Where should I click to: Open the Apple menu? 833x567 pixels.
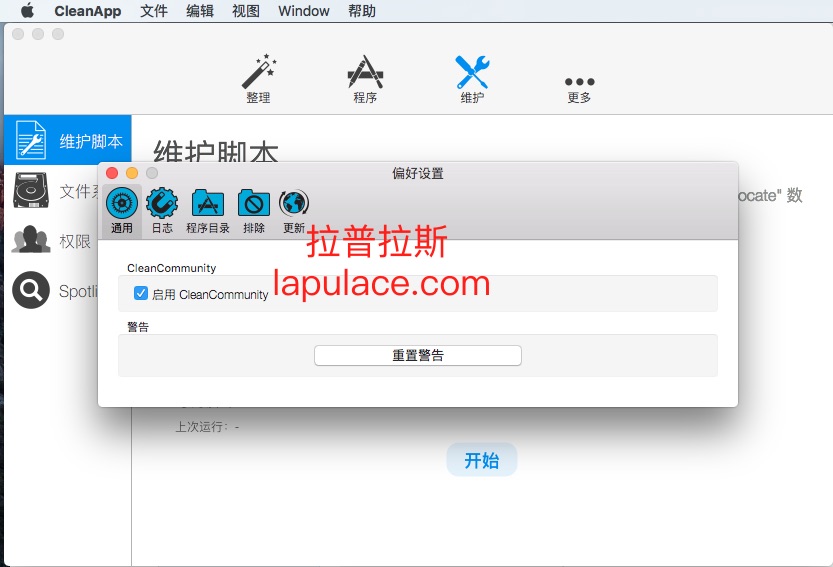pos(27,11)
